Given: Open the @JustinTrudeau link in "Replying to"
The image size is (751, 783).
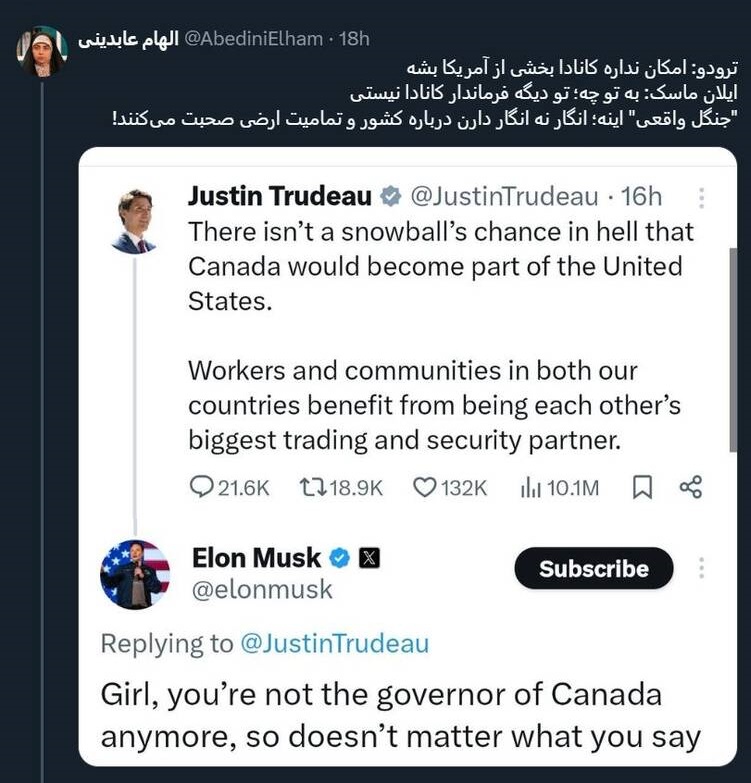Looking at the screenshot, I should point(334,644).
